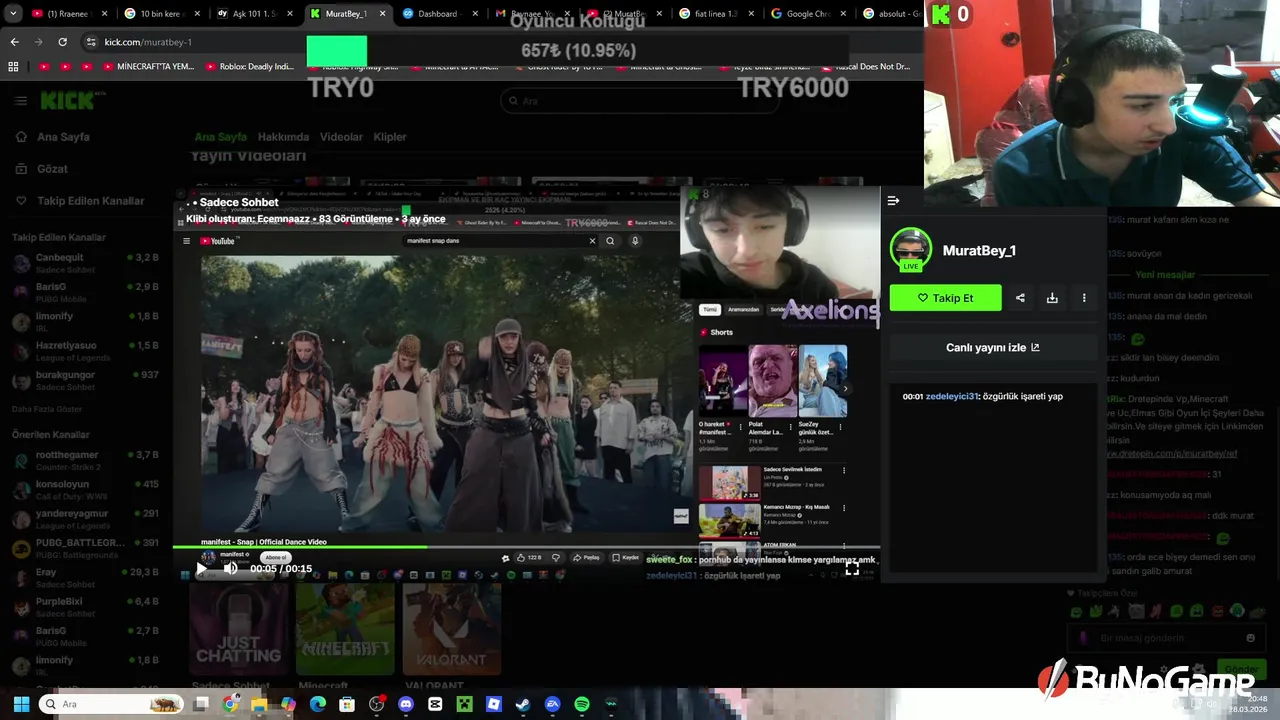Viewport: 1280px width, 720px height.
Task: Expand list with Daha Fazla Göster
Action: pyautogui.click(x=47, y=409)
